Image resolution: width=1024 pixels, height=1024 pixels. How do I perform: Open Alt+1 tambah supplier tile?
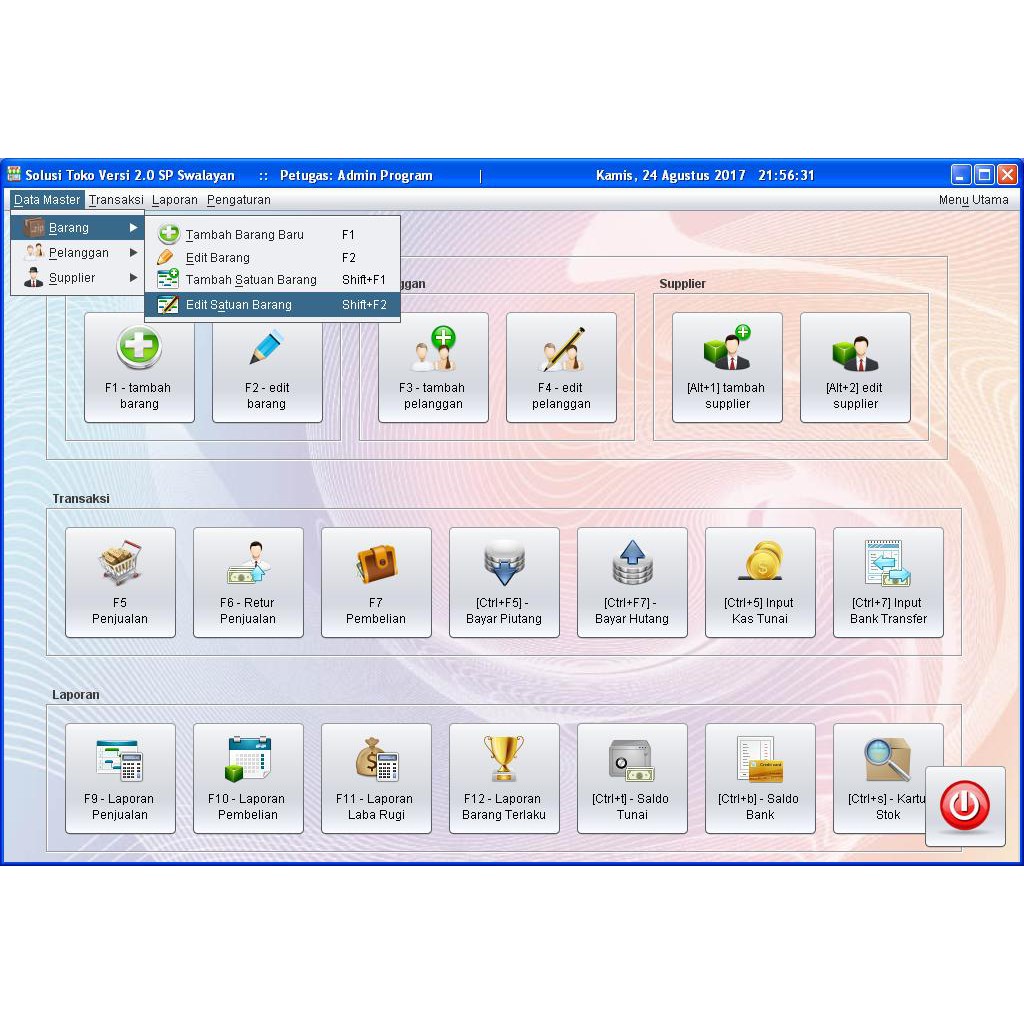tap(727, 367)
